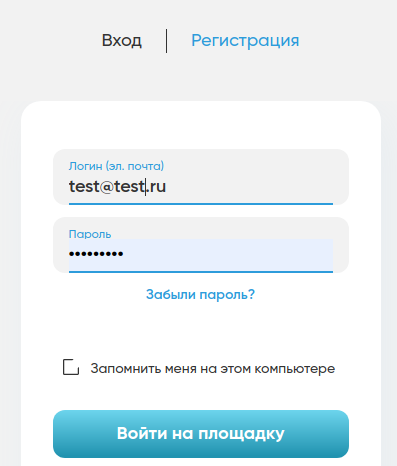Click the masked password dots
Viewport: 397px width, 466px height.
click(x=96, y=254)
